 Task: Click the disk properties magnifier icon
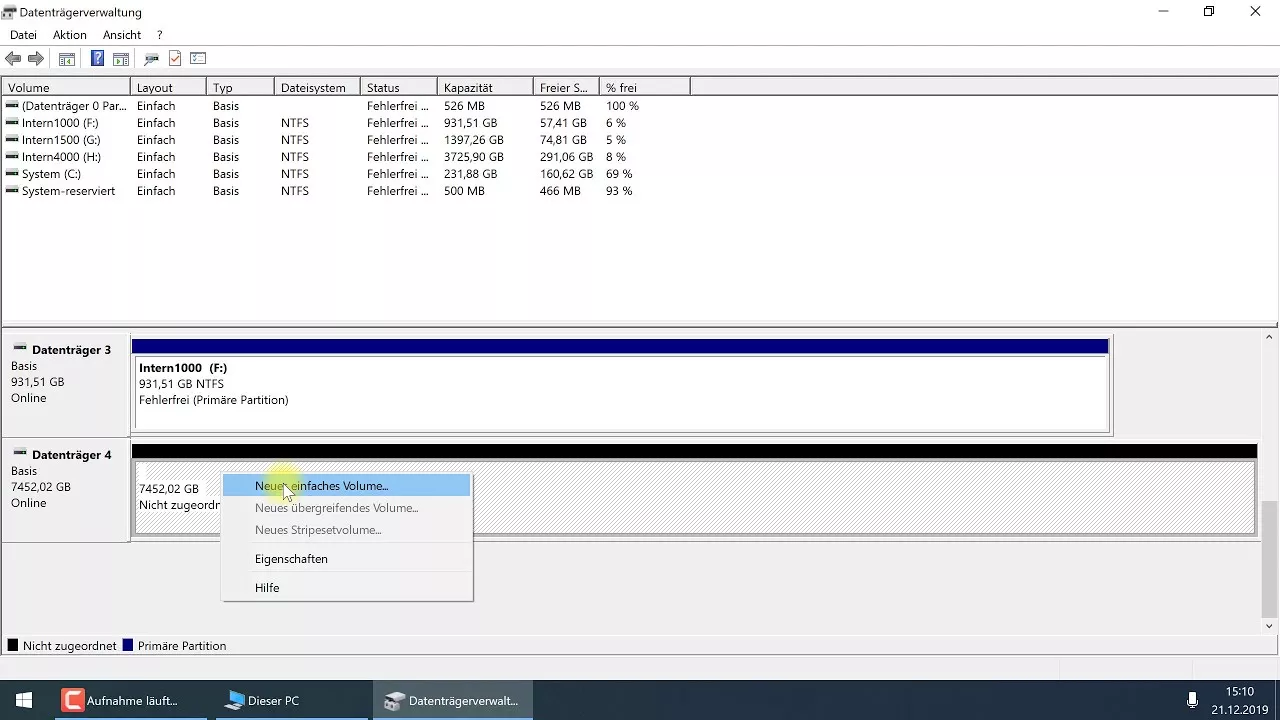(151, 58)
